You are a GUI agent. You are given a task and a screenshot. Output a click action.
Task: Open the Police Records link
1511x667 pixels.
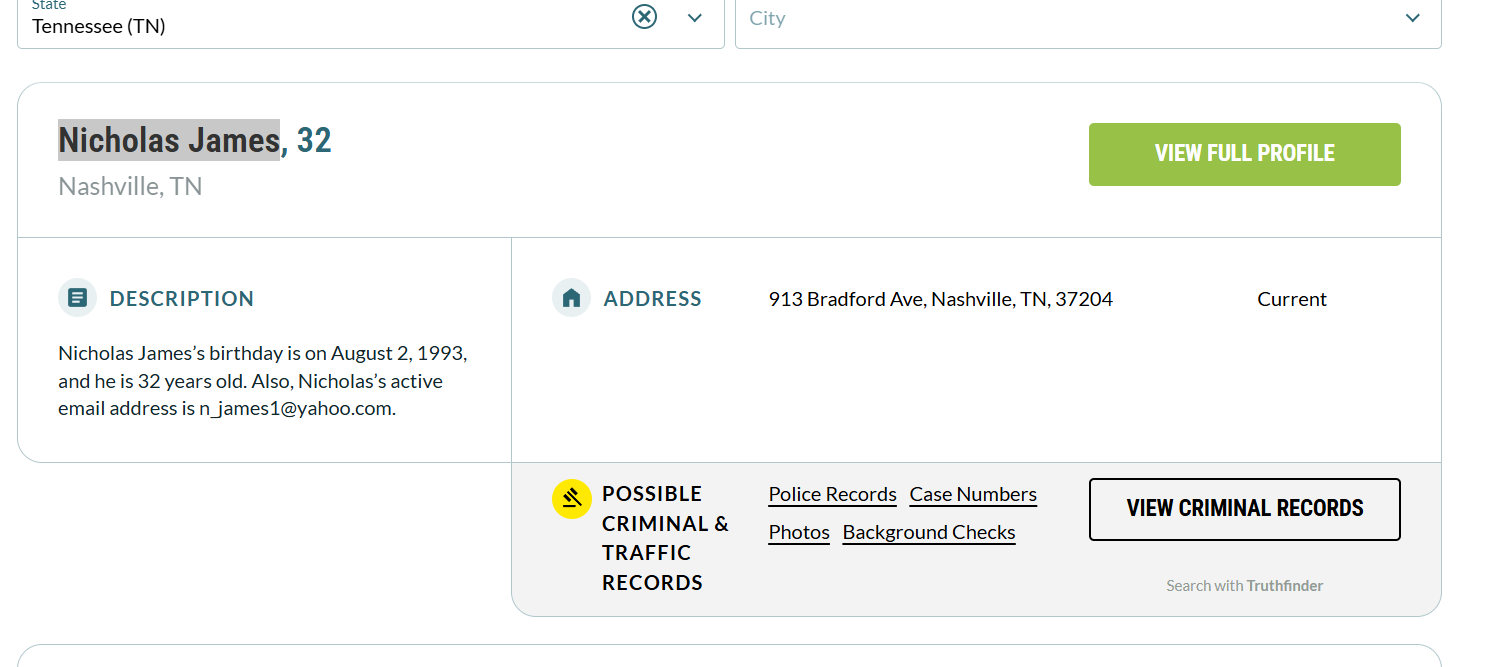[832, 494]
